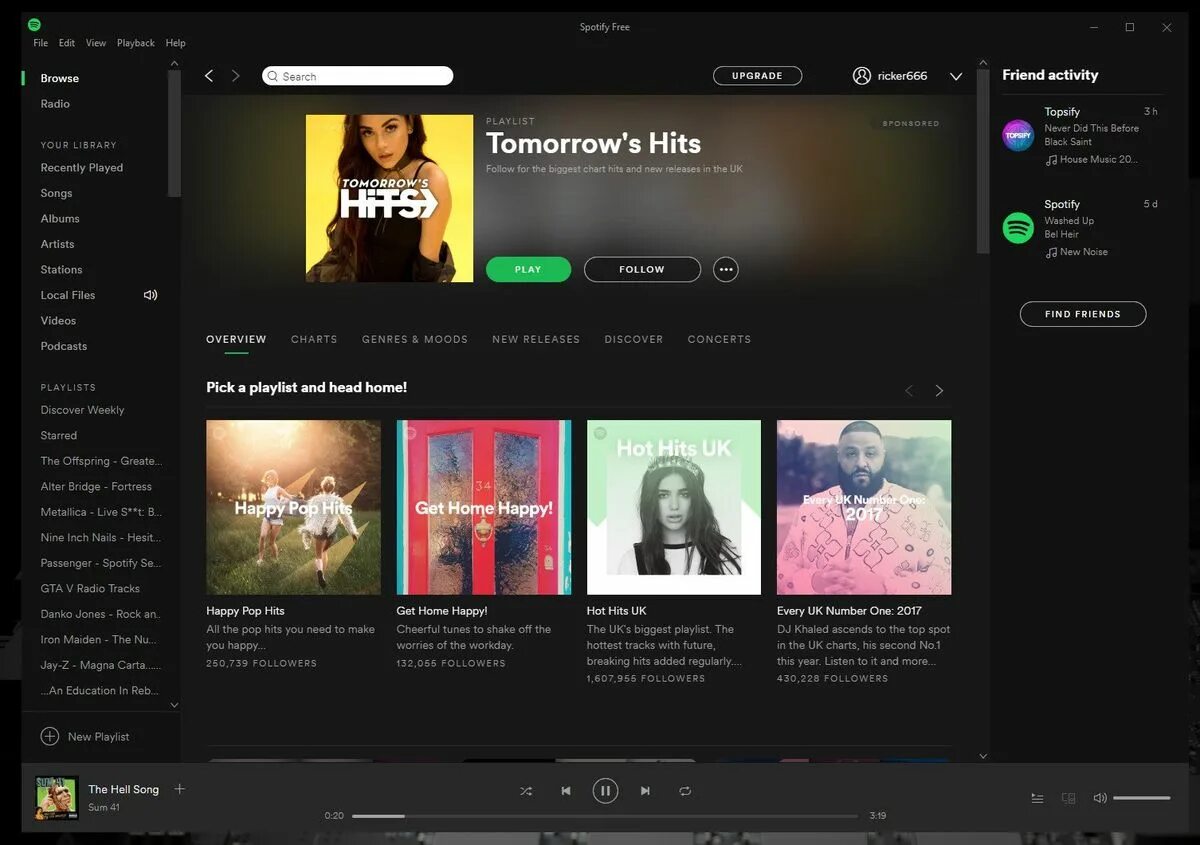Open Songs in the library
The image size is (1200, 845).
point(56,193)
